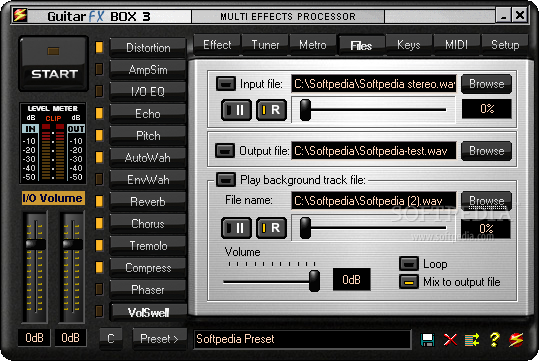Toggle the Compress effect LED

tap(99, 267)
